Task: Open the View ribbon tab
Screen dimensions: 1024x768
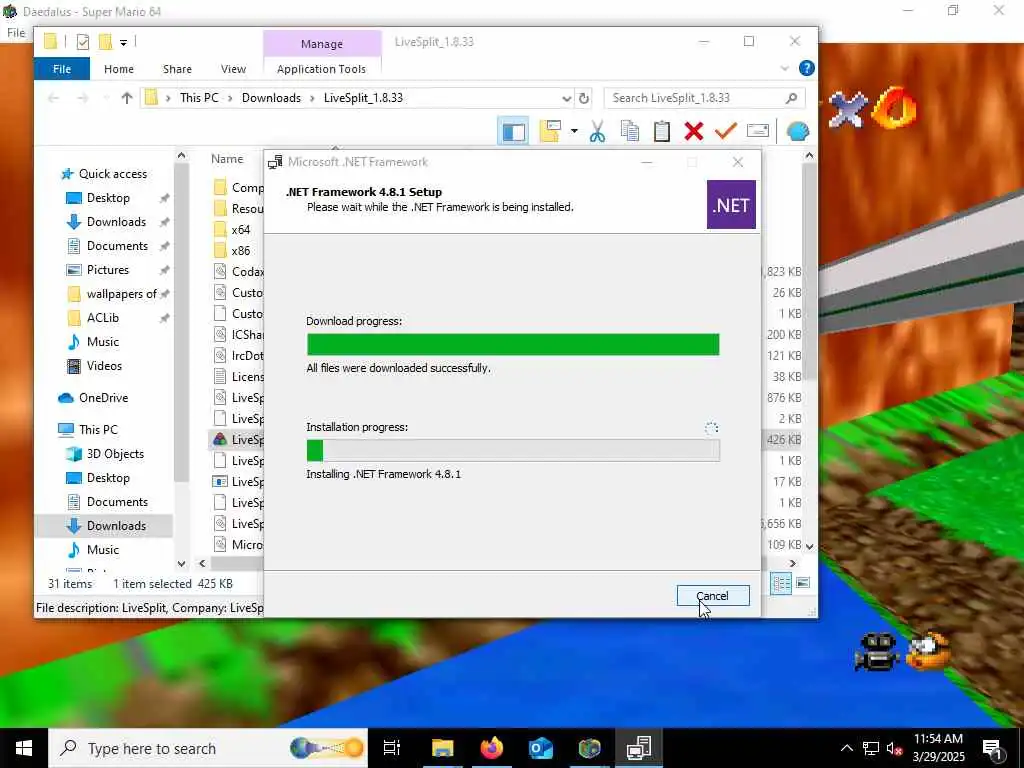Action: [x=233, y=69]
